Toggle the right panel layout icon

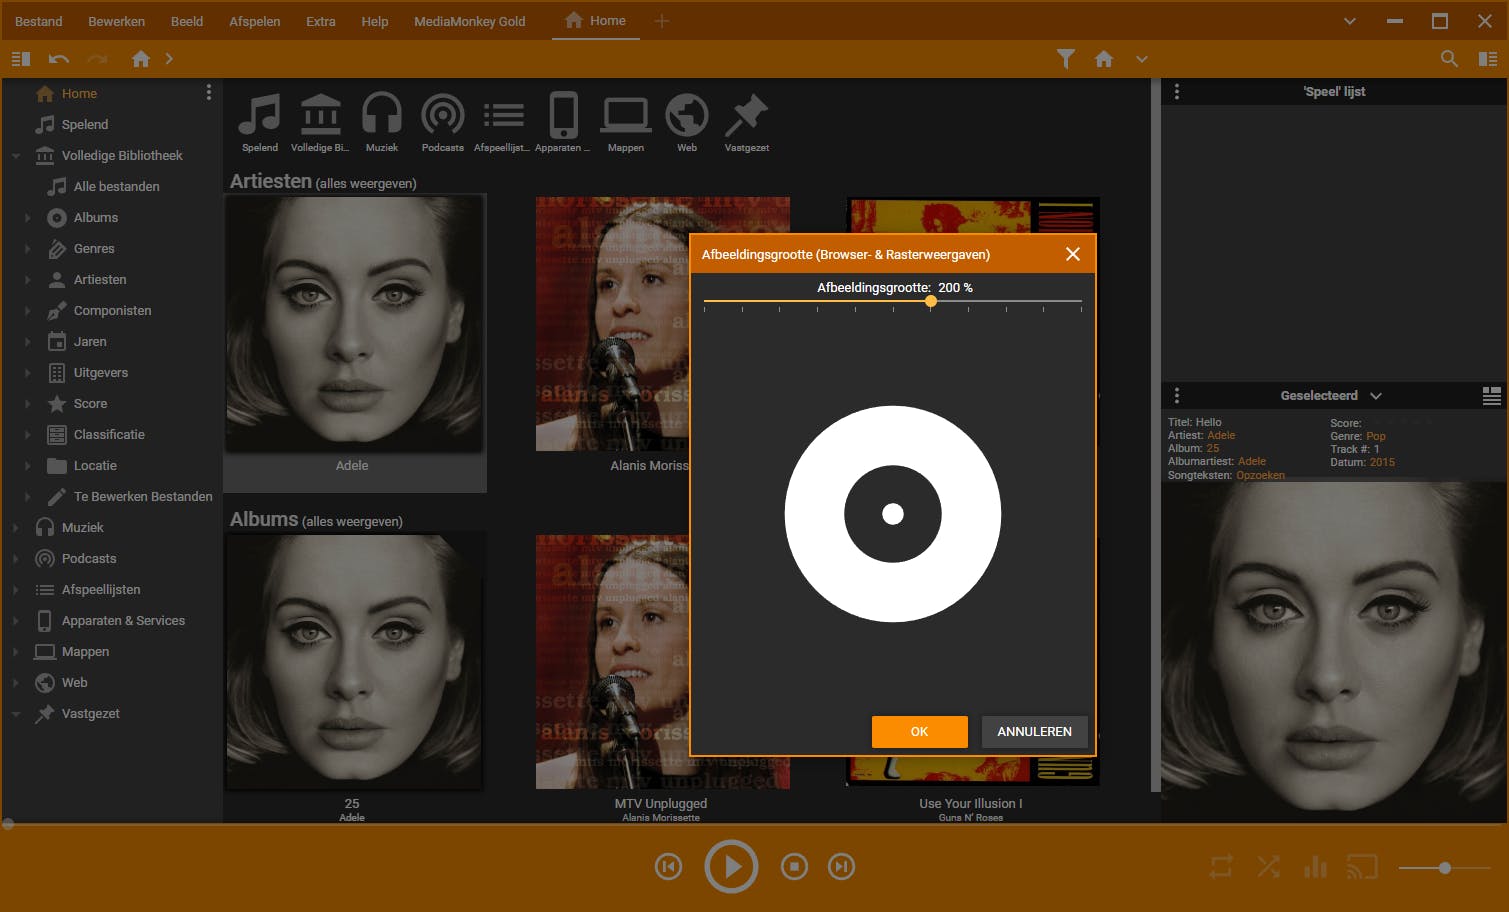1488,59
